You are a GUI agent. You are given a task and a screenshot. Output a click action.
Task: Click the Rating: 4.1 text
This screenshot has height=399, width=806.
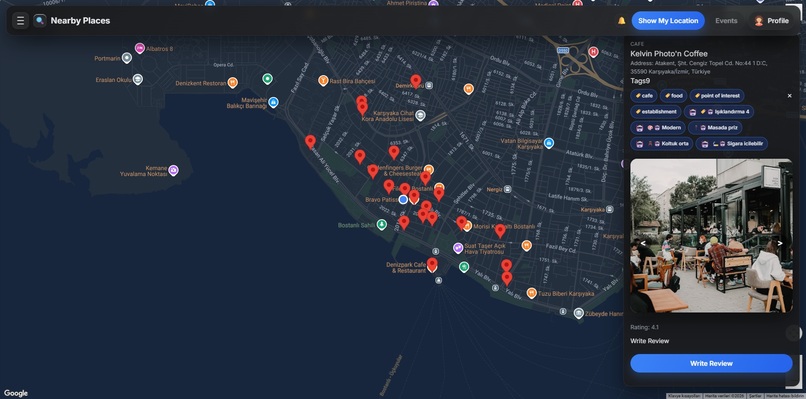pos(645,328)
